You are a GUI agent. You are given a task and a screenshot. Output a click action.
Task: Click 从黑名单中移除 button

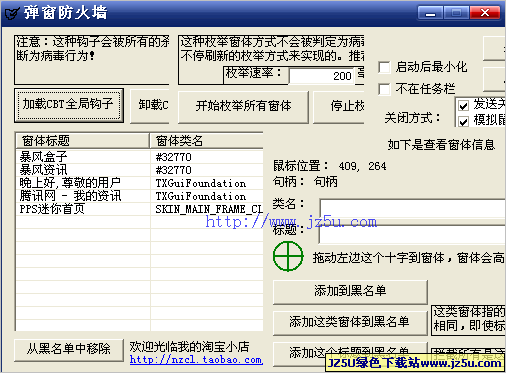(x=69, y=350)
